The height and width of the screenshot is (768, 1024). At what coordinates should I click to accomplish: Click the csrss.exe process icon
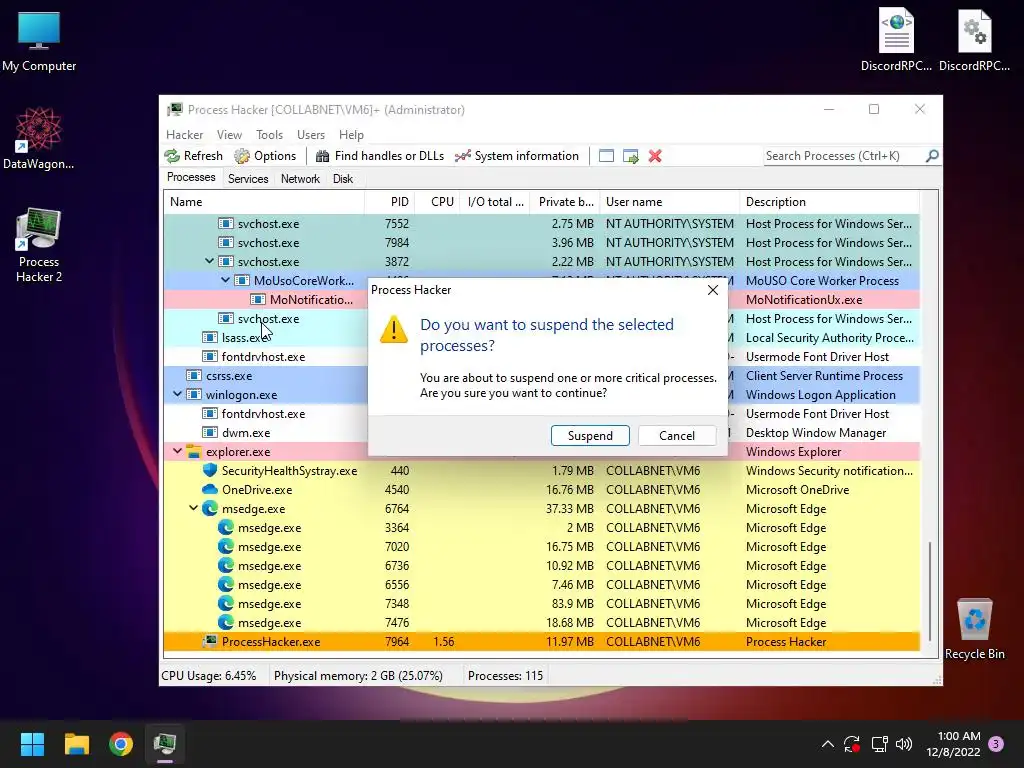click(194, 376)
